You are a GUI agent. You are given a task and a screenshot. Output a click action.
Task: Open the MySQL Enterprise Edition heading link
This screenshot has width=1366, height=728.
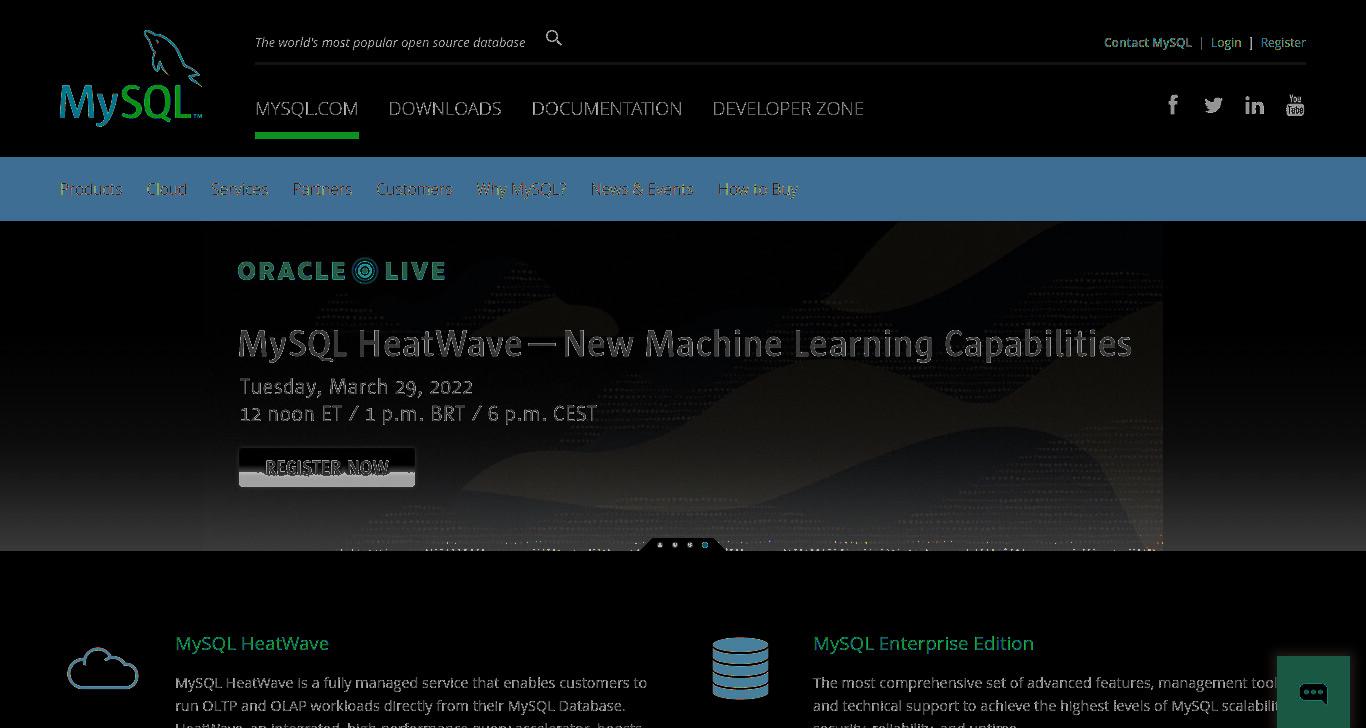coord(923,643)
